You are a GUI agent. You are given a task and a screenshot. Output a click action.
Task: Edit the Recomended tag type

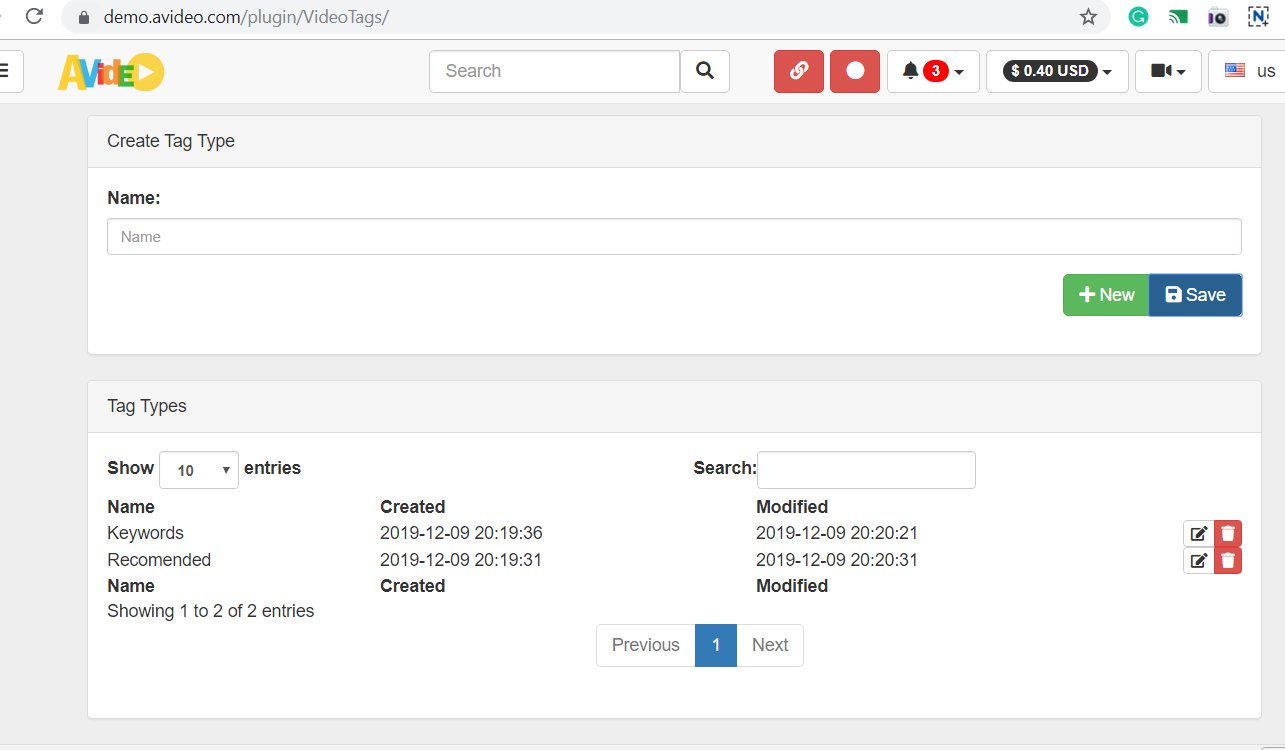click(1198, 560)
